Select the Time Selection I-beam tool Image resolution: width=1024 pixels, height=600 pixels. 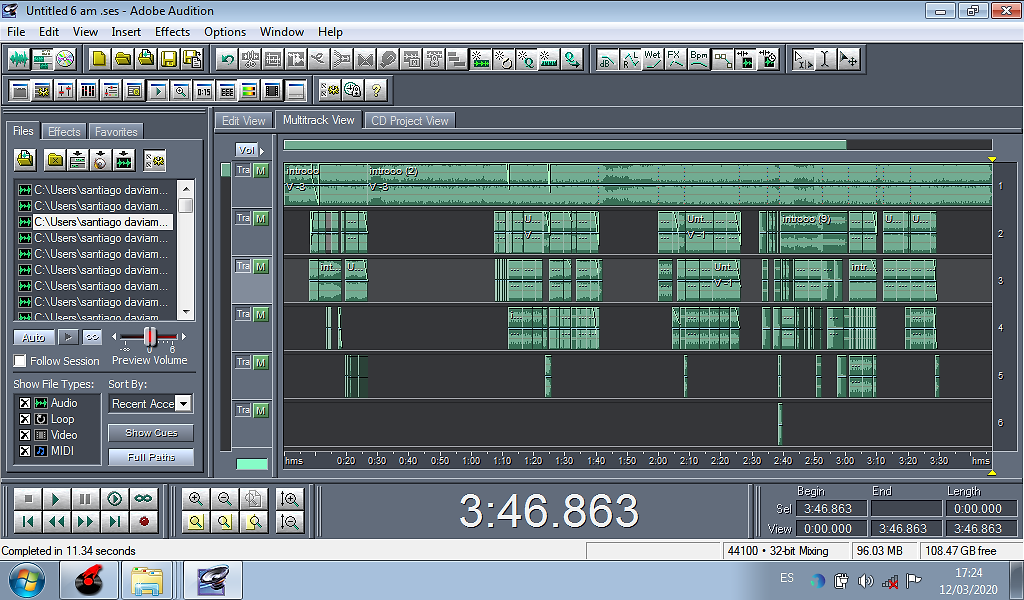click(825, 60)
